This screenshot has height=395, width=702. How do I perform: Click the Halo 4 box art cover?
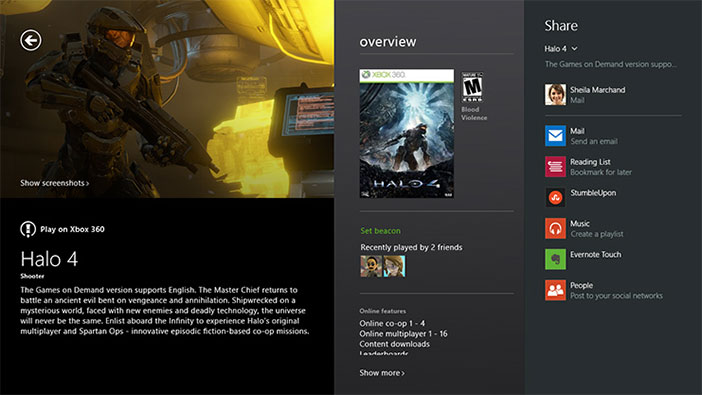pos(407,133)
